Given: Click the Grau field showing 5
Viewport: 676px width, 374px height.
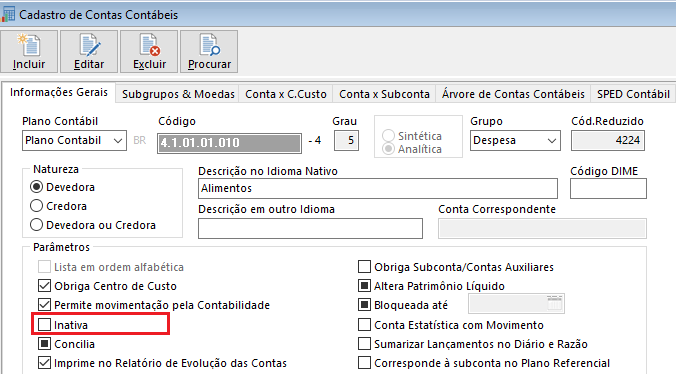Looking at the screenshot, I should (x=346, y=140).
